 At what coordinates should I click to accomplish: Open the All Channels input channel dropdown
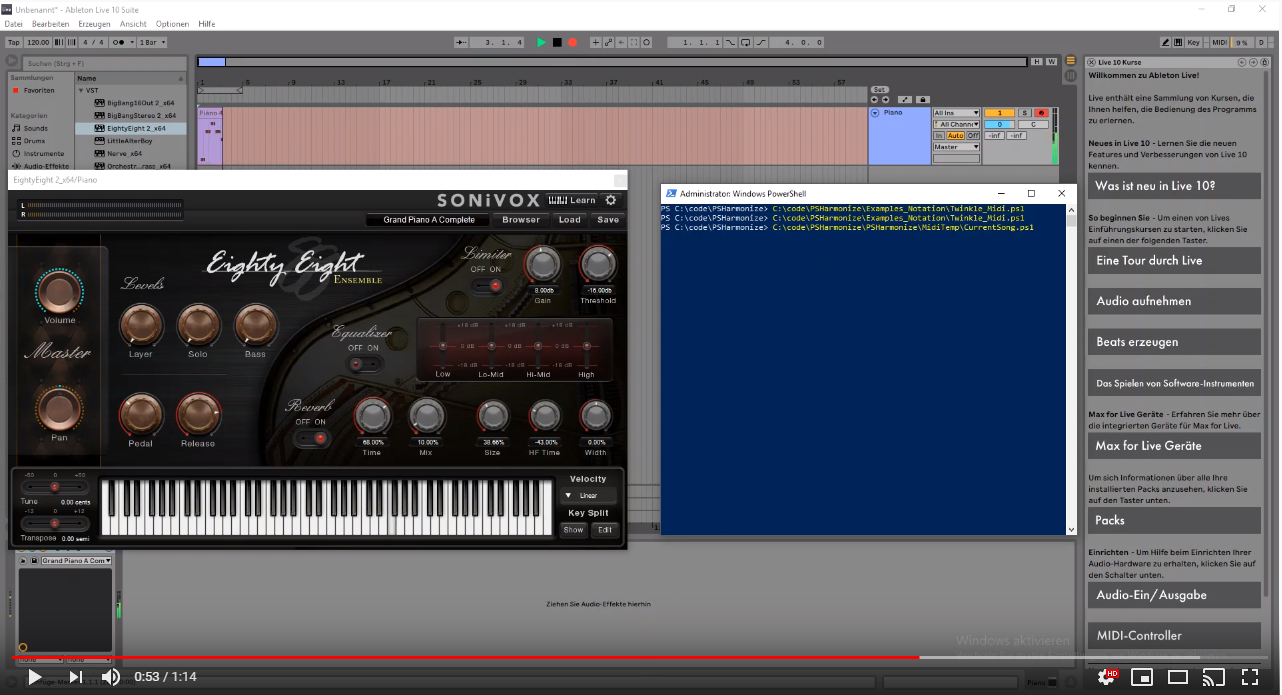(x=956, y=124)
